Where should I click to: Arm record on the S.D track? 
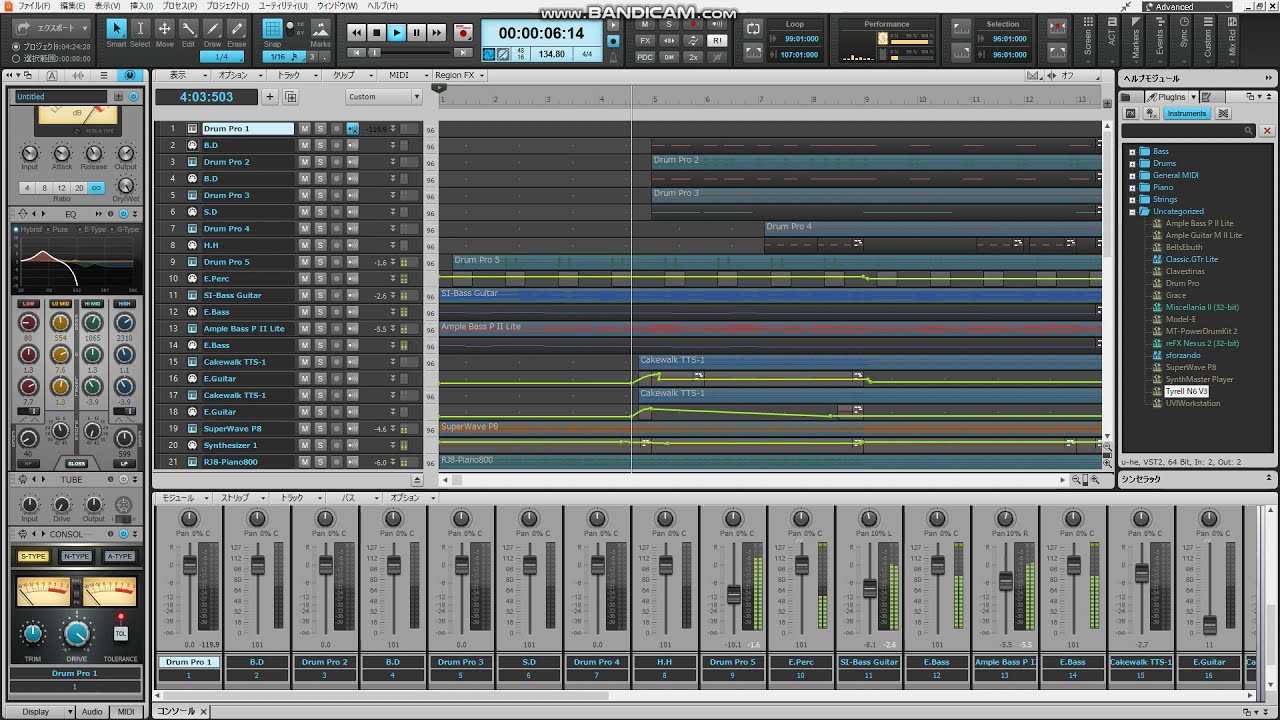(x=336, y=212)
